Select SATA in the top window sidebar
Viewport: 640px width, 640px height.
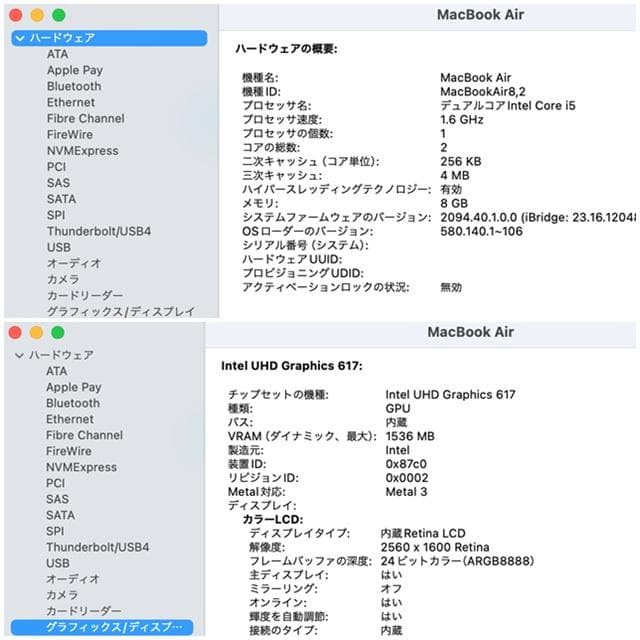62,199
